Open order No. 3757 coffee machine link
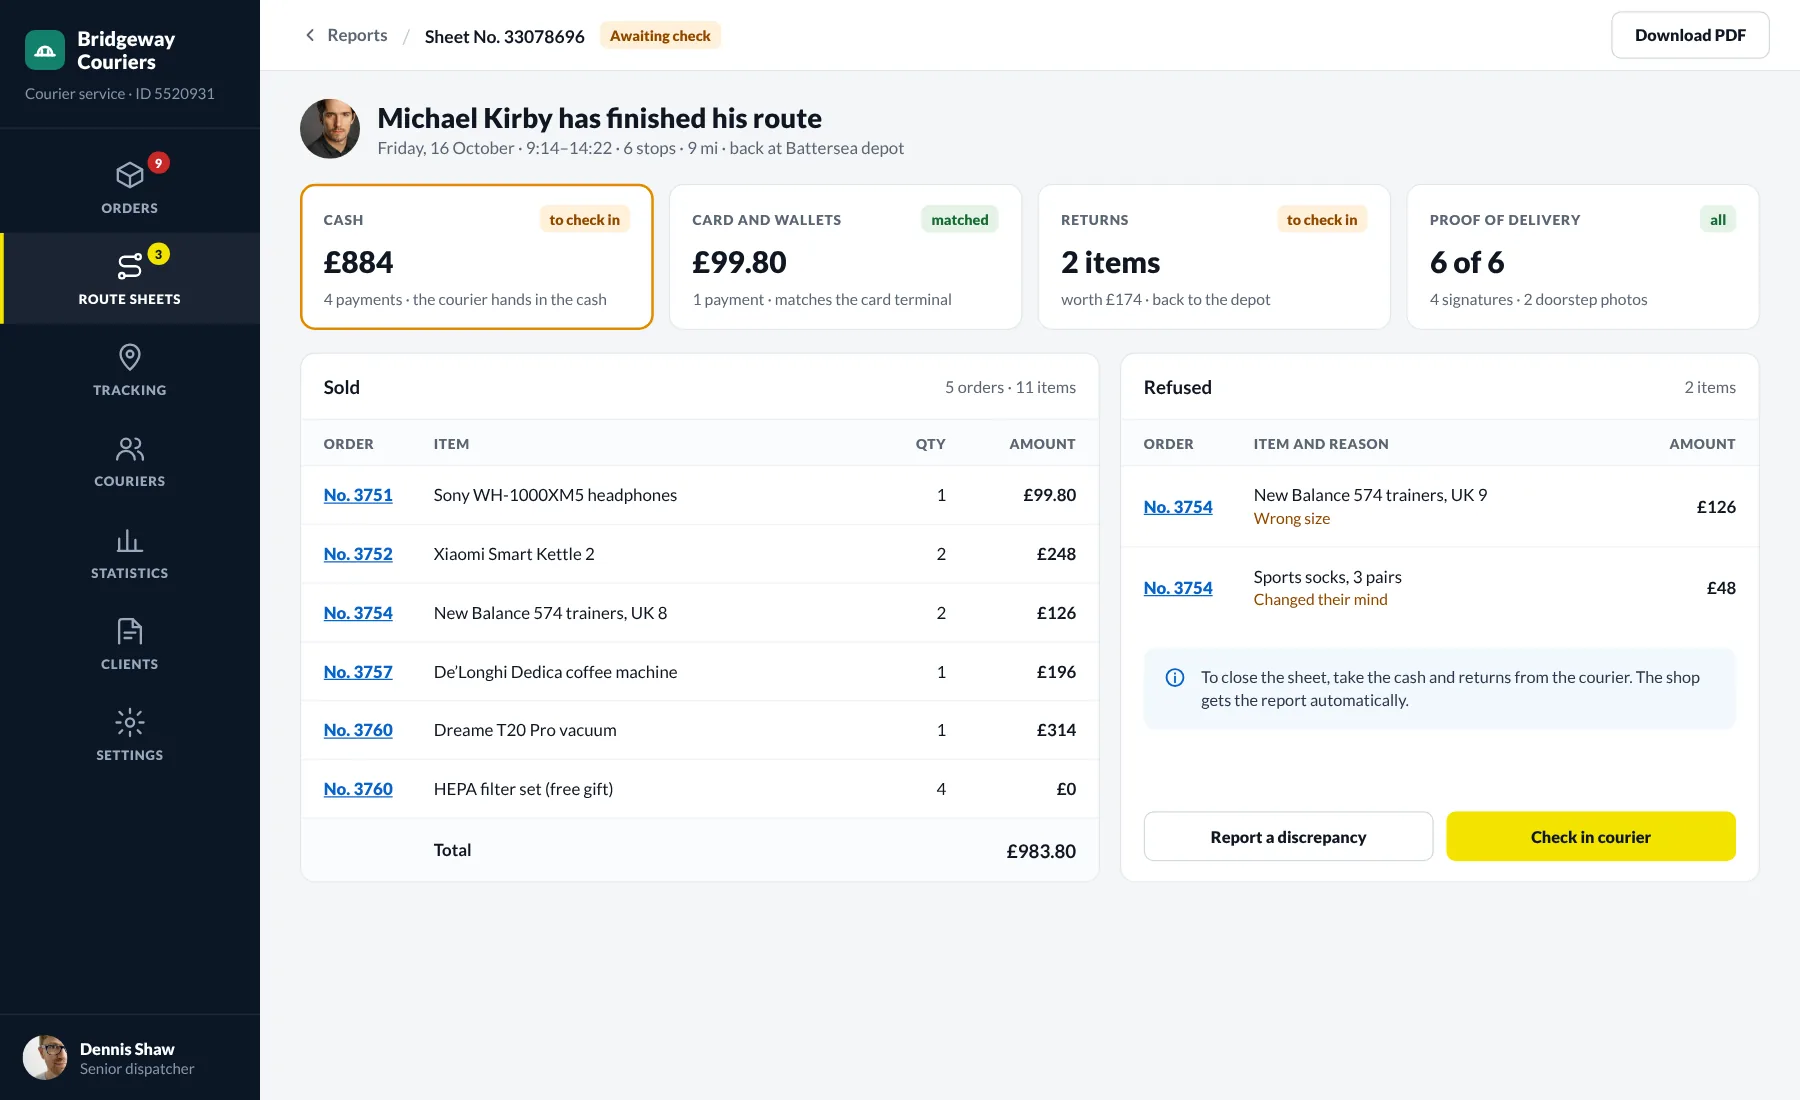Screen dimensions: 1800x1100 coord(358,672)
